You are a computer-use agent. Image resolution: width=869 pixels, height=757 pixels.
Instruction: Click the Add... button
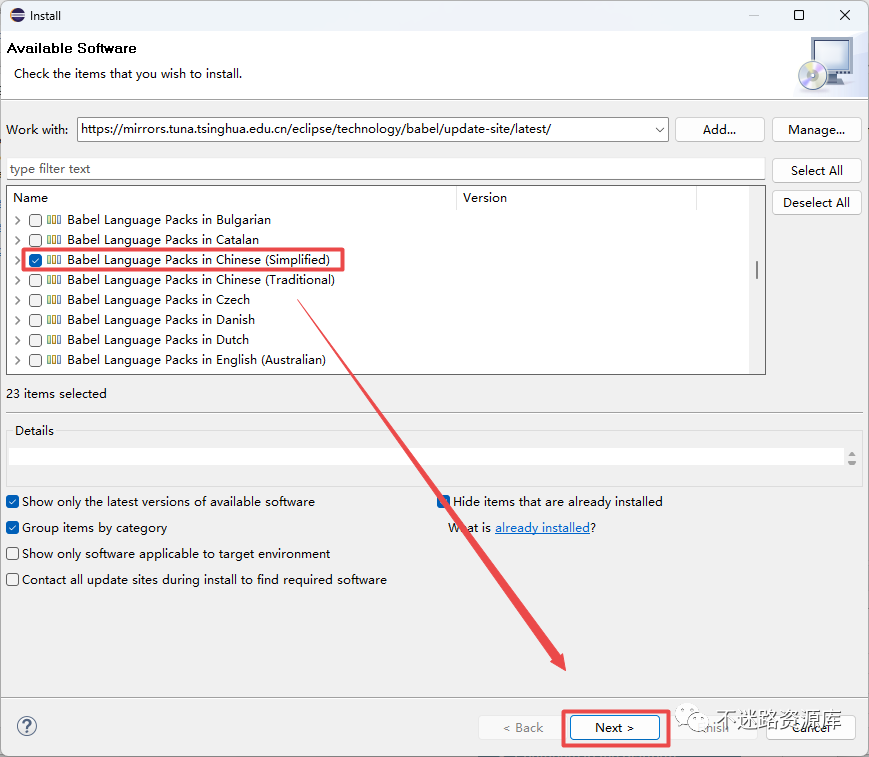719,130
